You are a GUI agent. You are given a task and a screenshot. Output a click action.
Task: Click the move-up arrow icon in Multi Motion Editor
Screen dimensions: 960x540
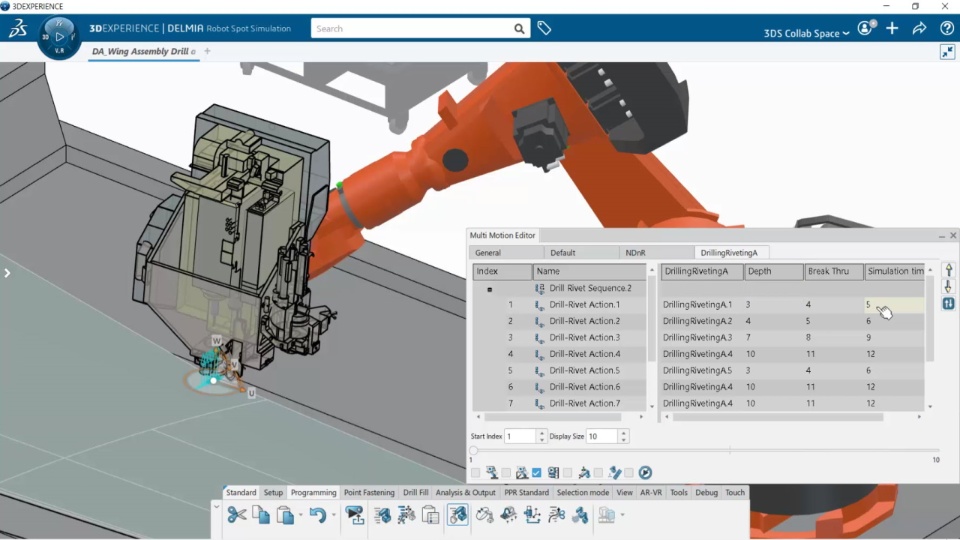click(x=948, y=270)
